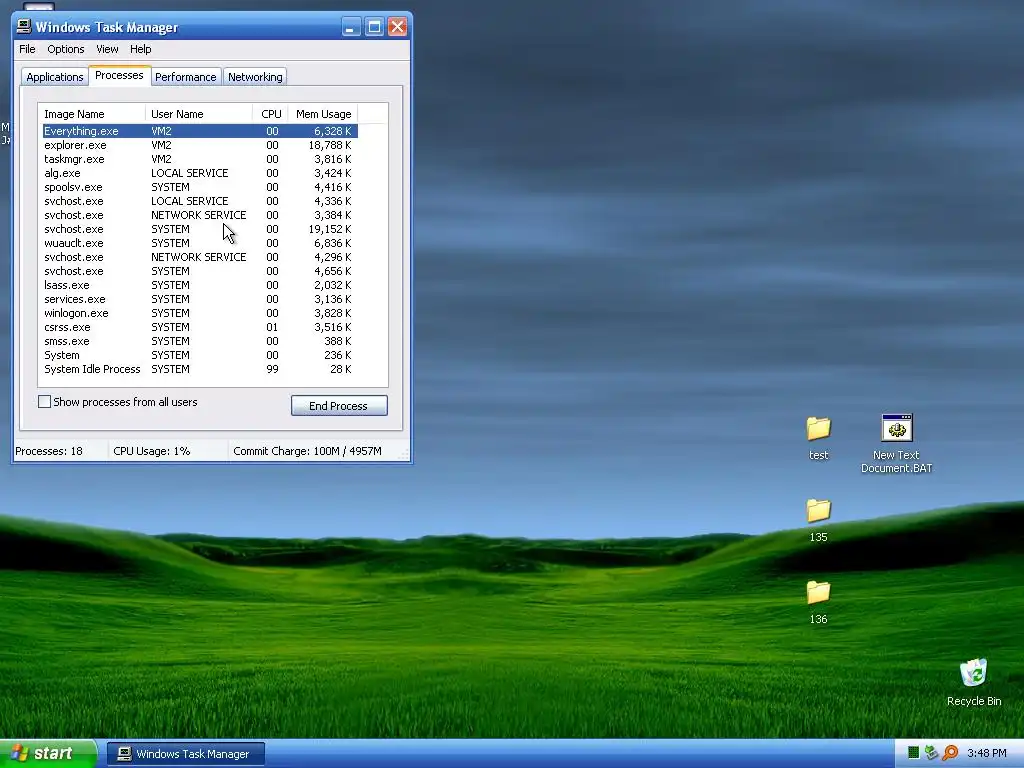Click the Windows Task Manager taskbar button
The width and height of the screenshot is (1024, 768).
186,754
